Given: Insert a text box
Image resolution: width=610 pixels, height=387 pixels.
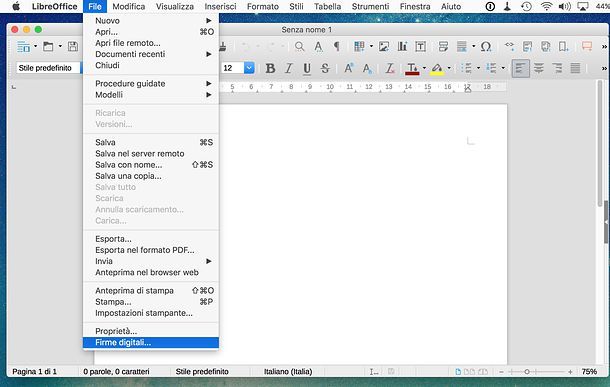Looking at the screenshot, I should (x=421, y=47).
